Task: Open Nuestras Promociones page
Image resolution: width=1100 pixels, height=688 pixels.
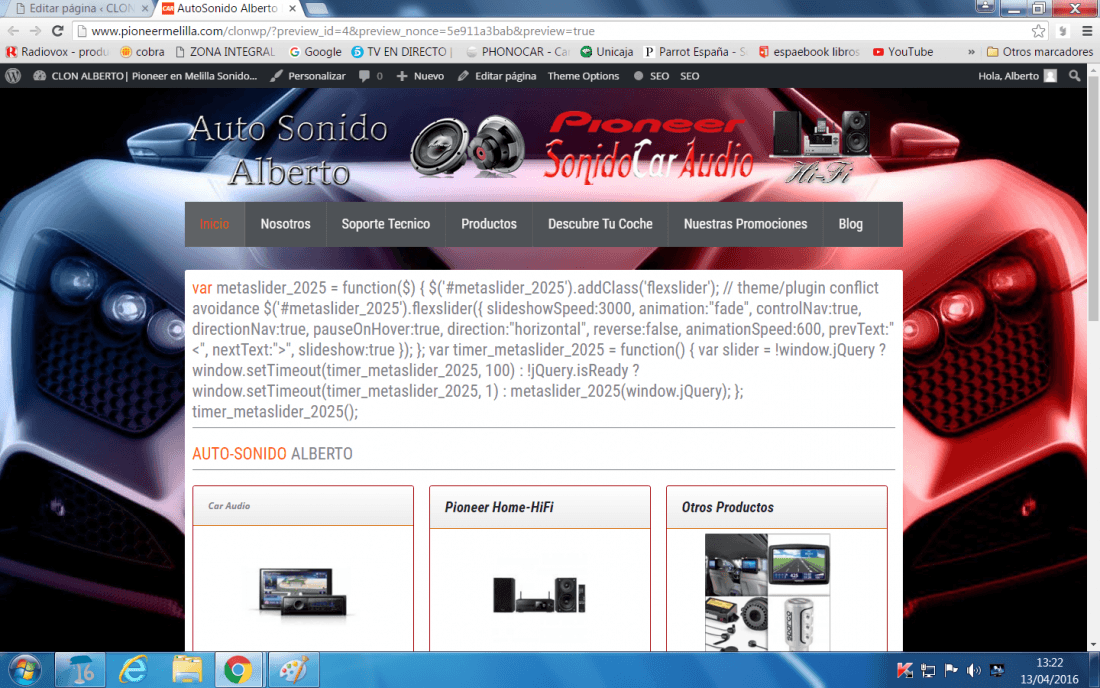Action: [x=746, y=224]
